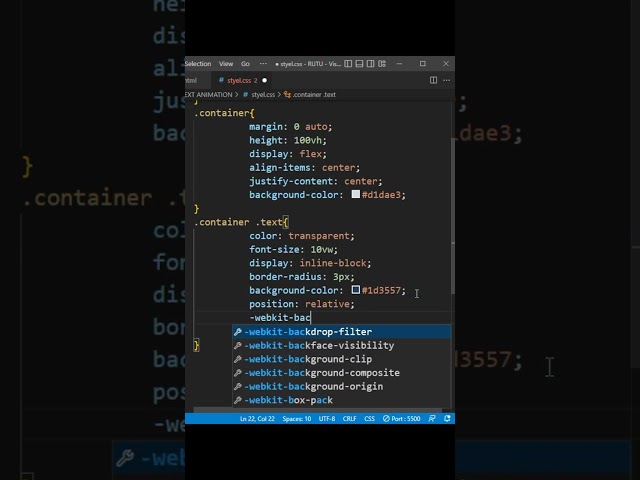Select -webkit-backdrop-filter suggestion
This screenshot has height=480, width=640.
click(x=342, y=332)
